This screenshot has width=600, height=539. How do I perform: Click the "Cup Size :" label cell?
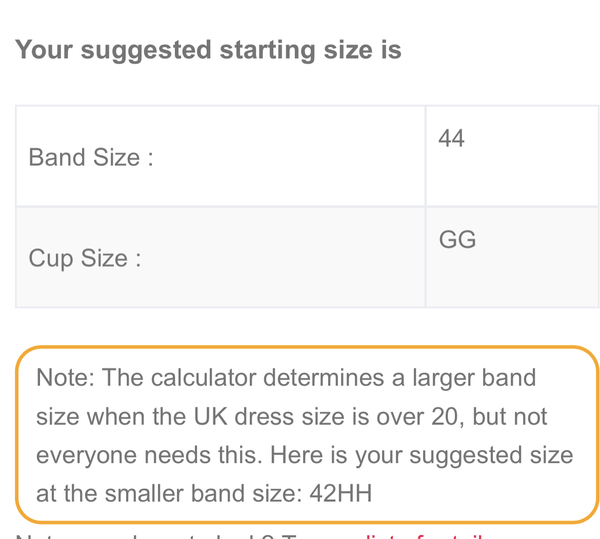click(x=84, y=258)
